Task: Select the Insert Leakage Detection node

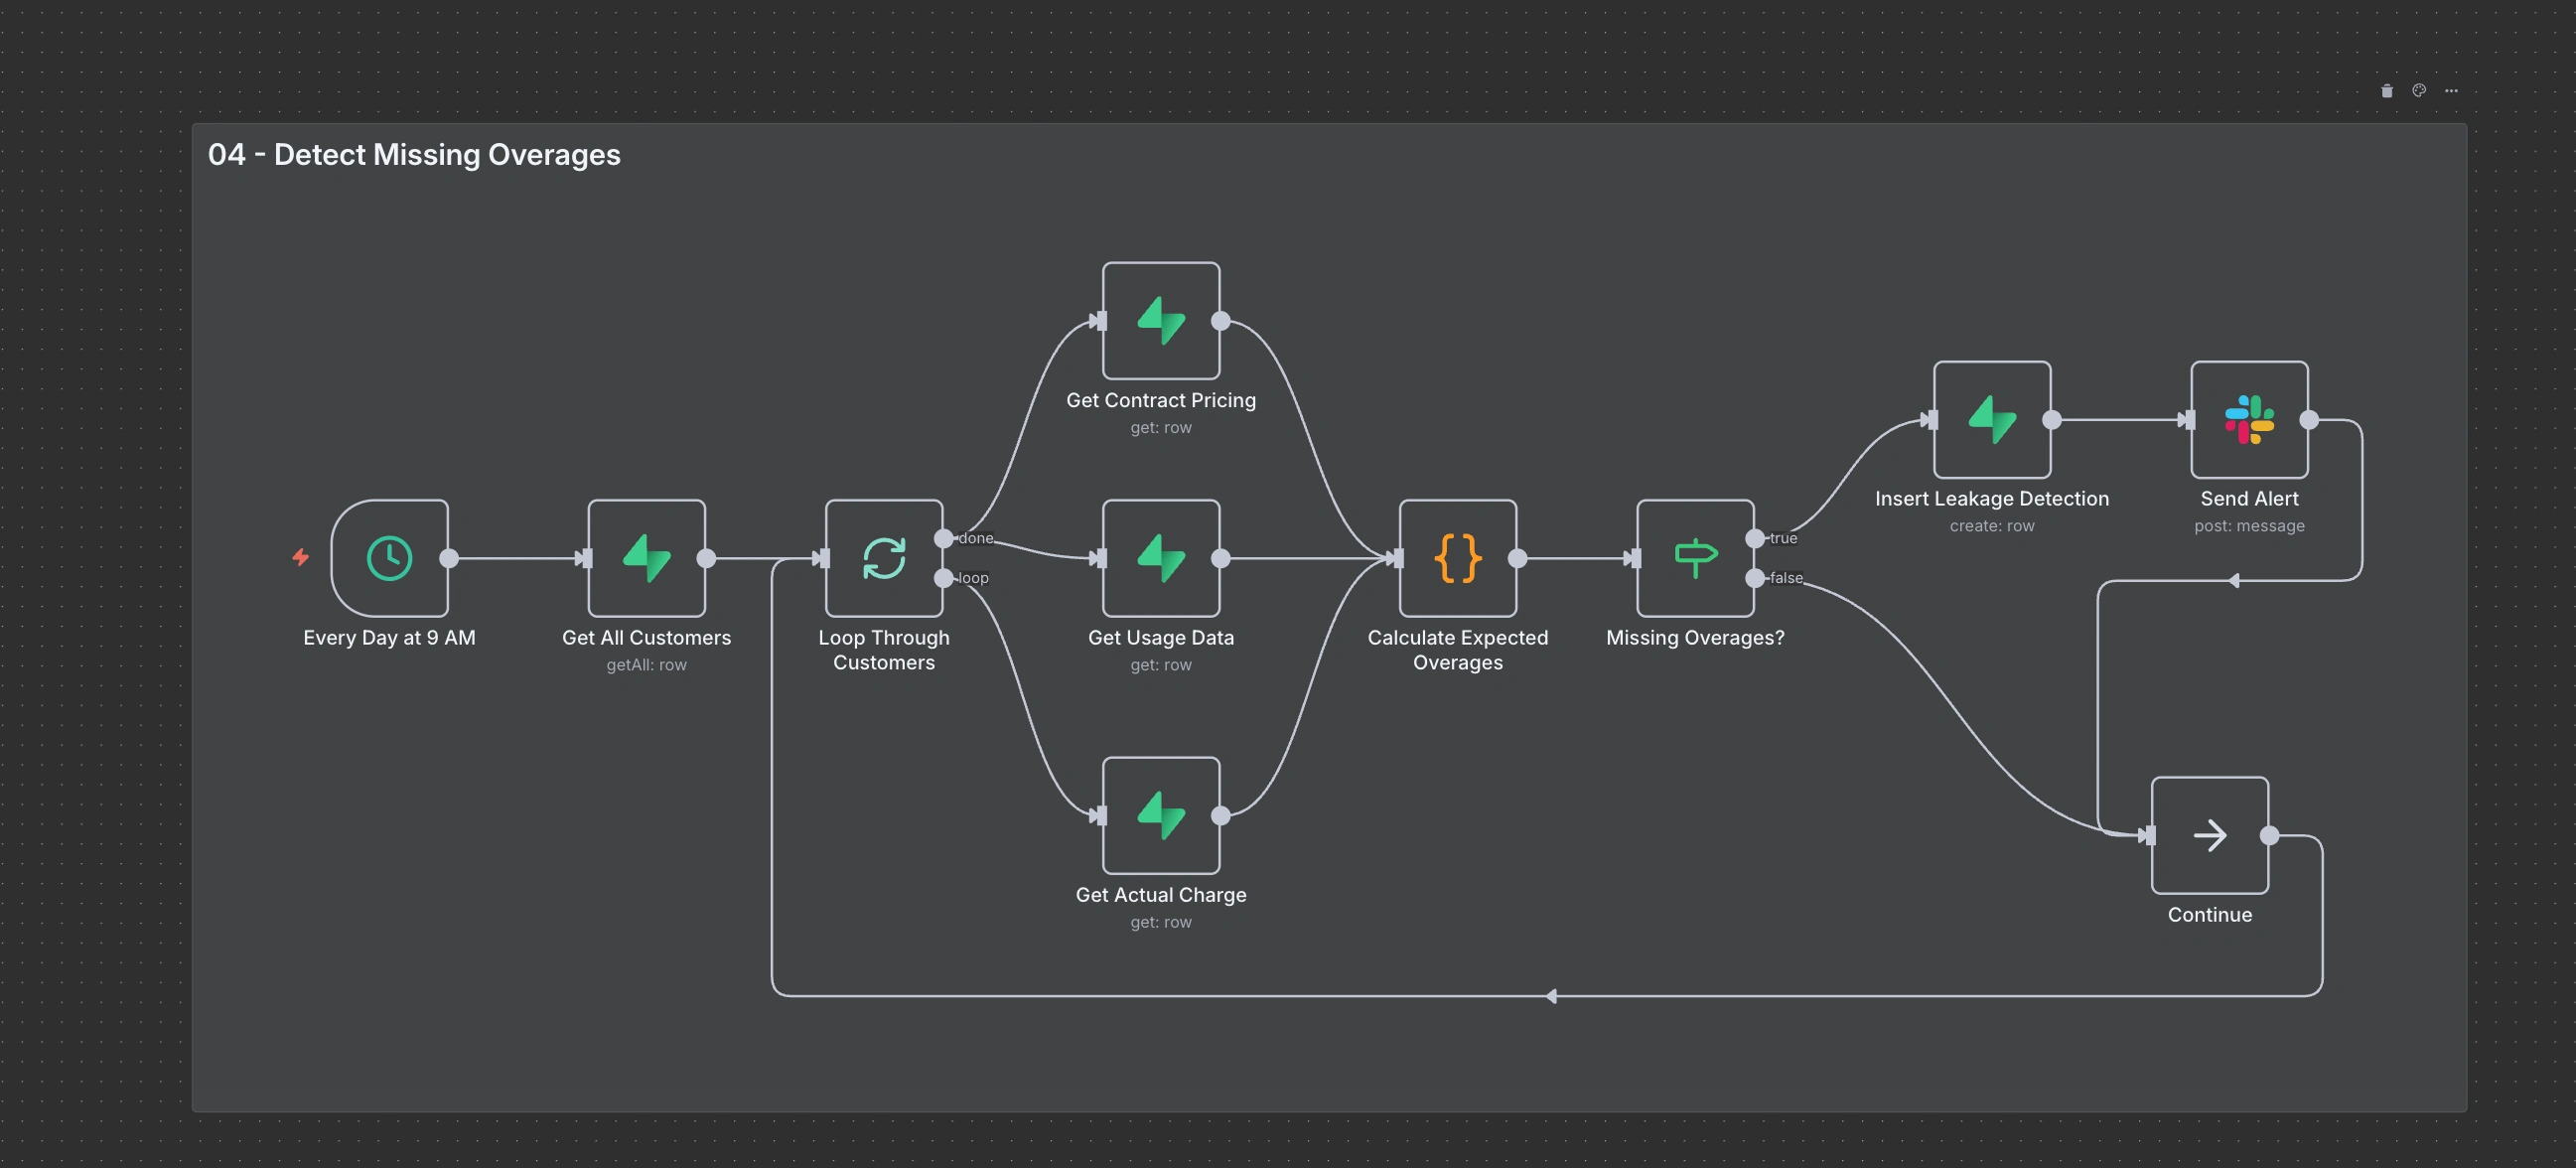Action: tap(1991, 420)
